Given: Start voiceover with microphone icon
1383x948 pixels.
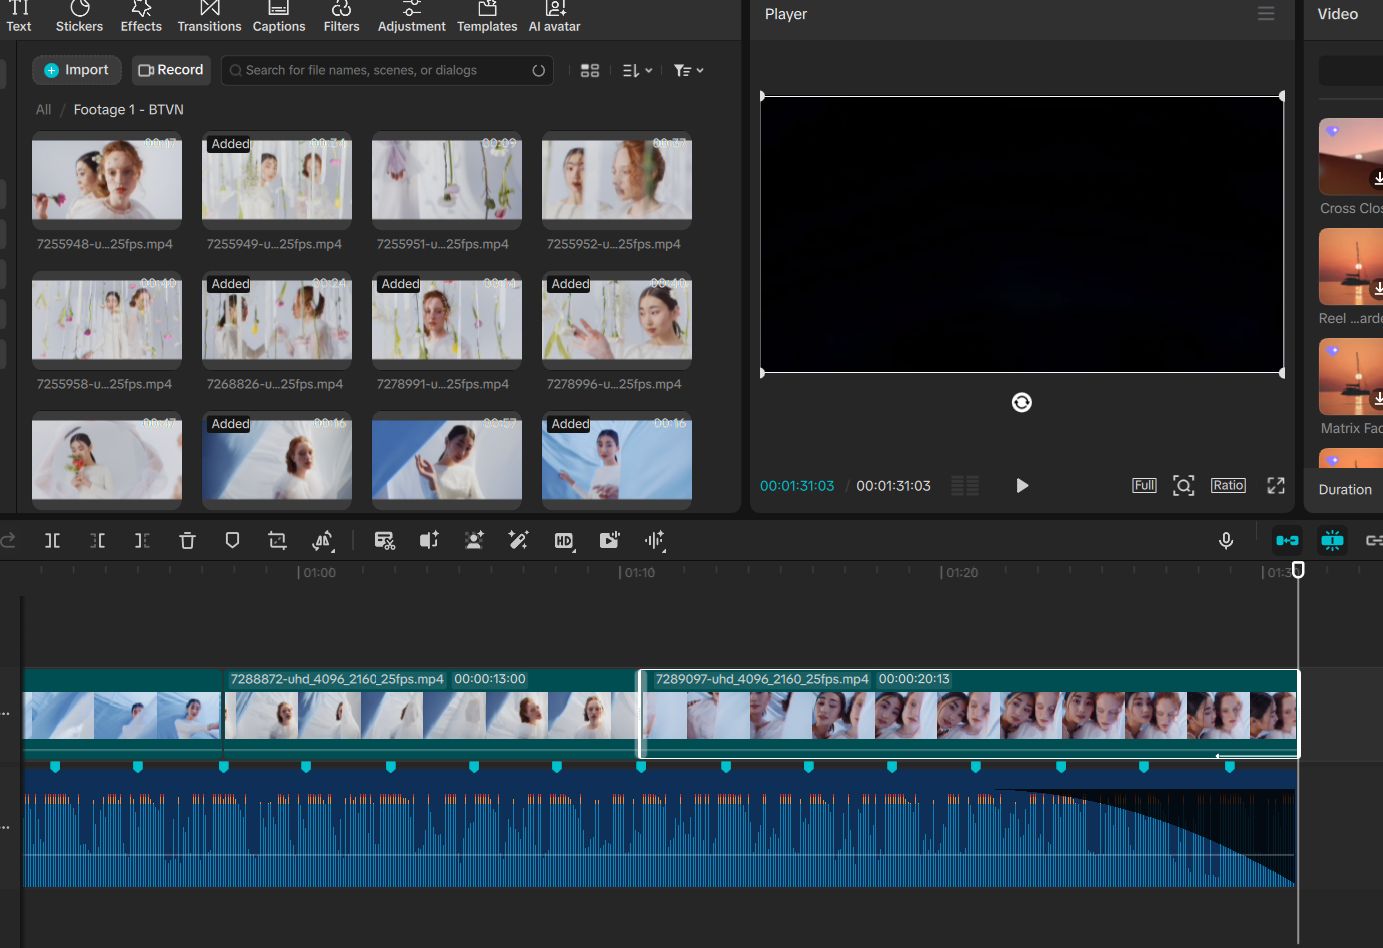Looking at the screenshot, I should 1226,540.
